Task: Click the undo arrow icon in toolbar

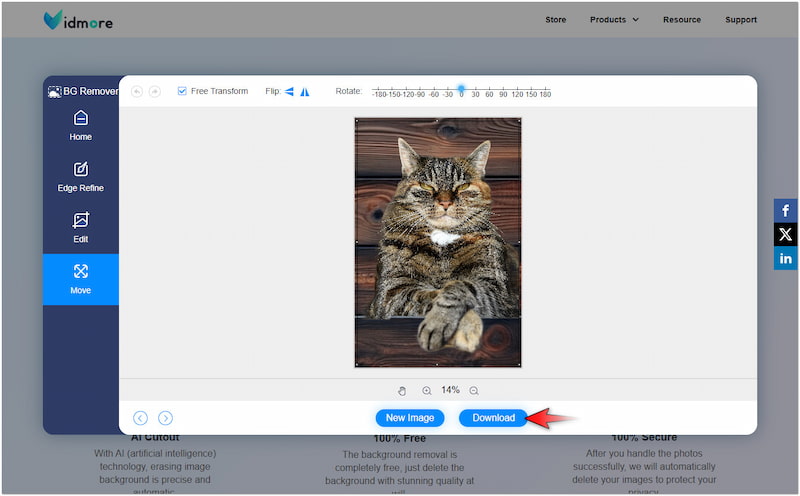Action: [x=137, y=91]
